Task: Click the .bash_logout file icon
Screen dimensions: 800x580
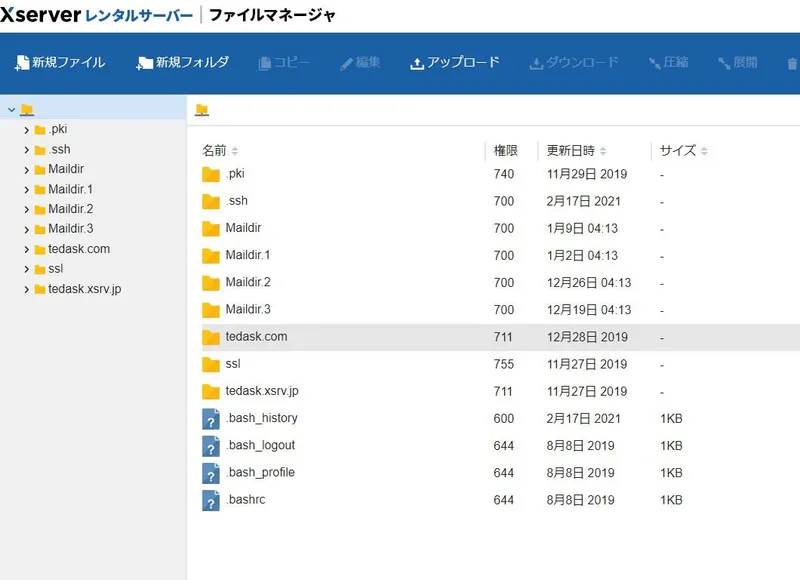Action: point(211,446)
